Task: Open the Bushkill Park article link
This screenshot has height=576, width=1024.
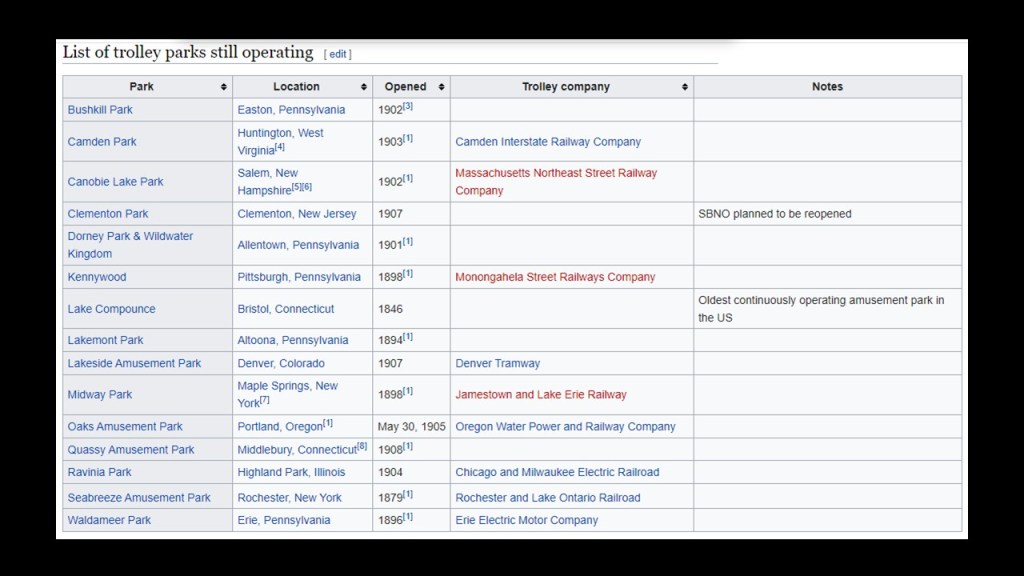Action: [100, 110]
